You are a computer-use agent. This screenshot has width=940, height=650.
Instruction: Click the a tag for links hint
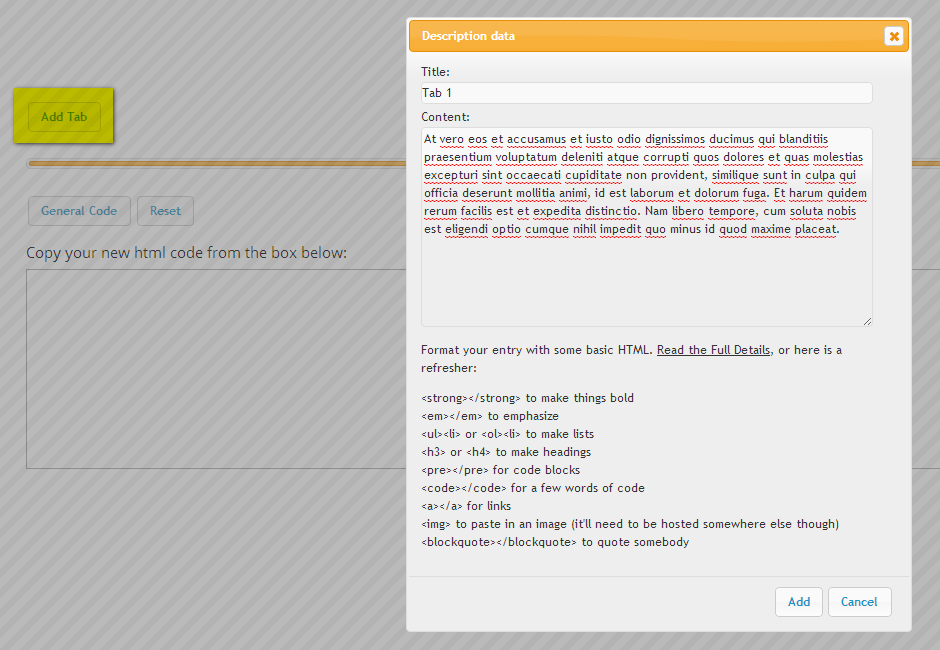point(466,506)
